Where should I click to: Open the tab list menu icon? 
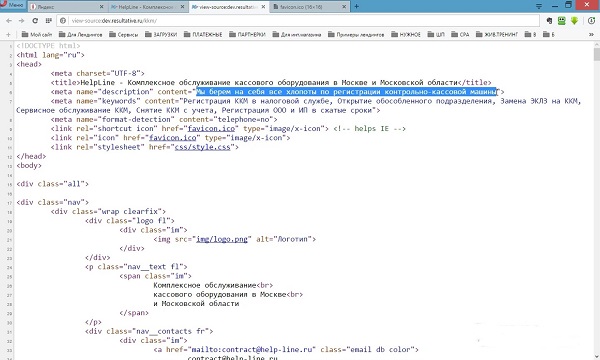539,6
